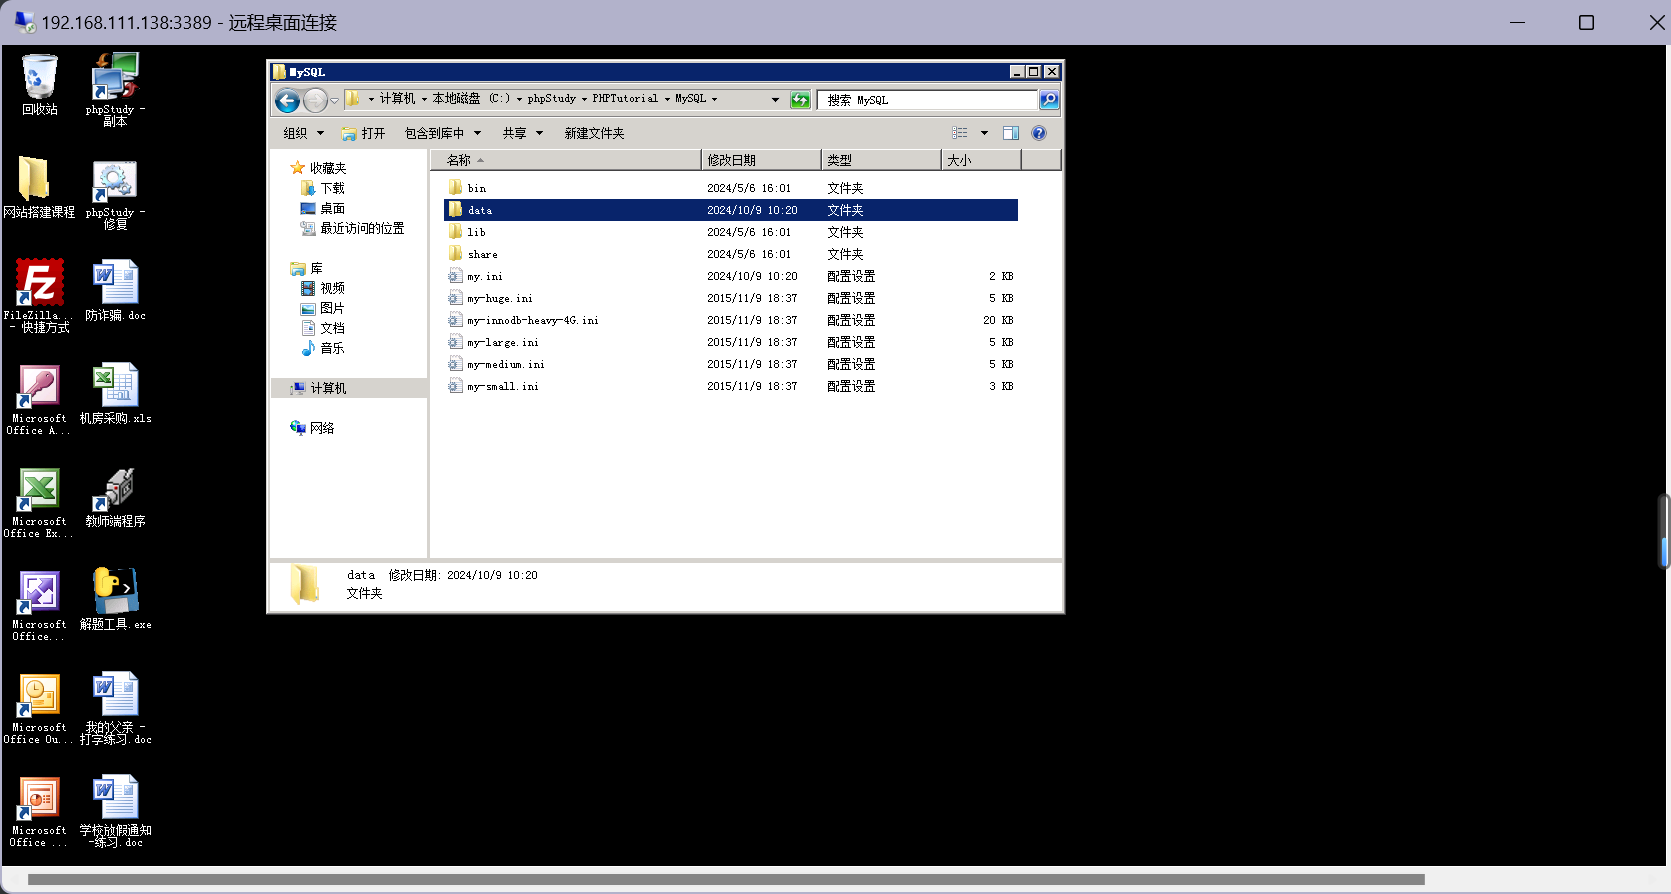Click the Explorer back navigation arrow
The image size is (1671, 894).
[287, 100]
